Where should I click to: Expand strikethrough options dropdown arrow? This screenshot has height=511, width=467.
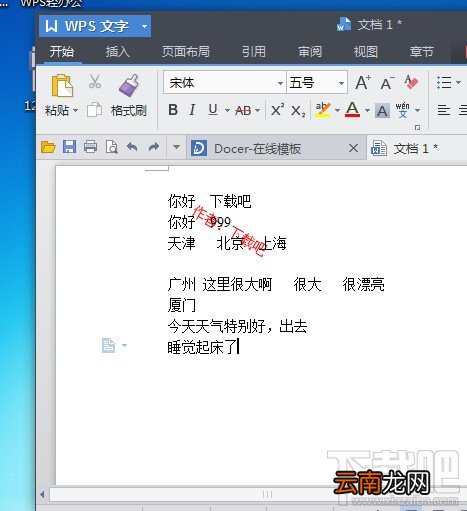pyautogui.click(x=257, y=110)
